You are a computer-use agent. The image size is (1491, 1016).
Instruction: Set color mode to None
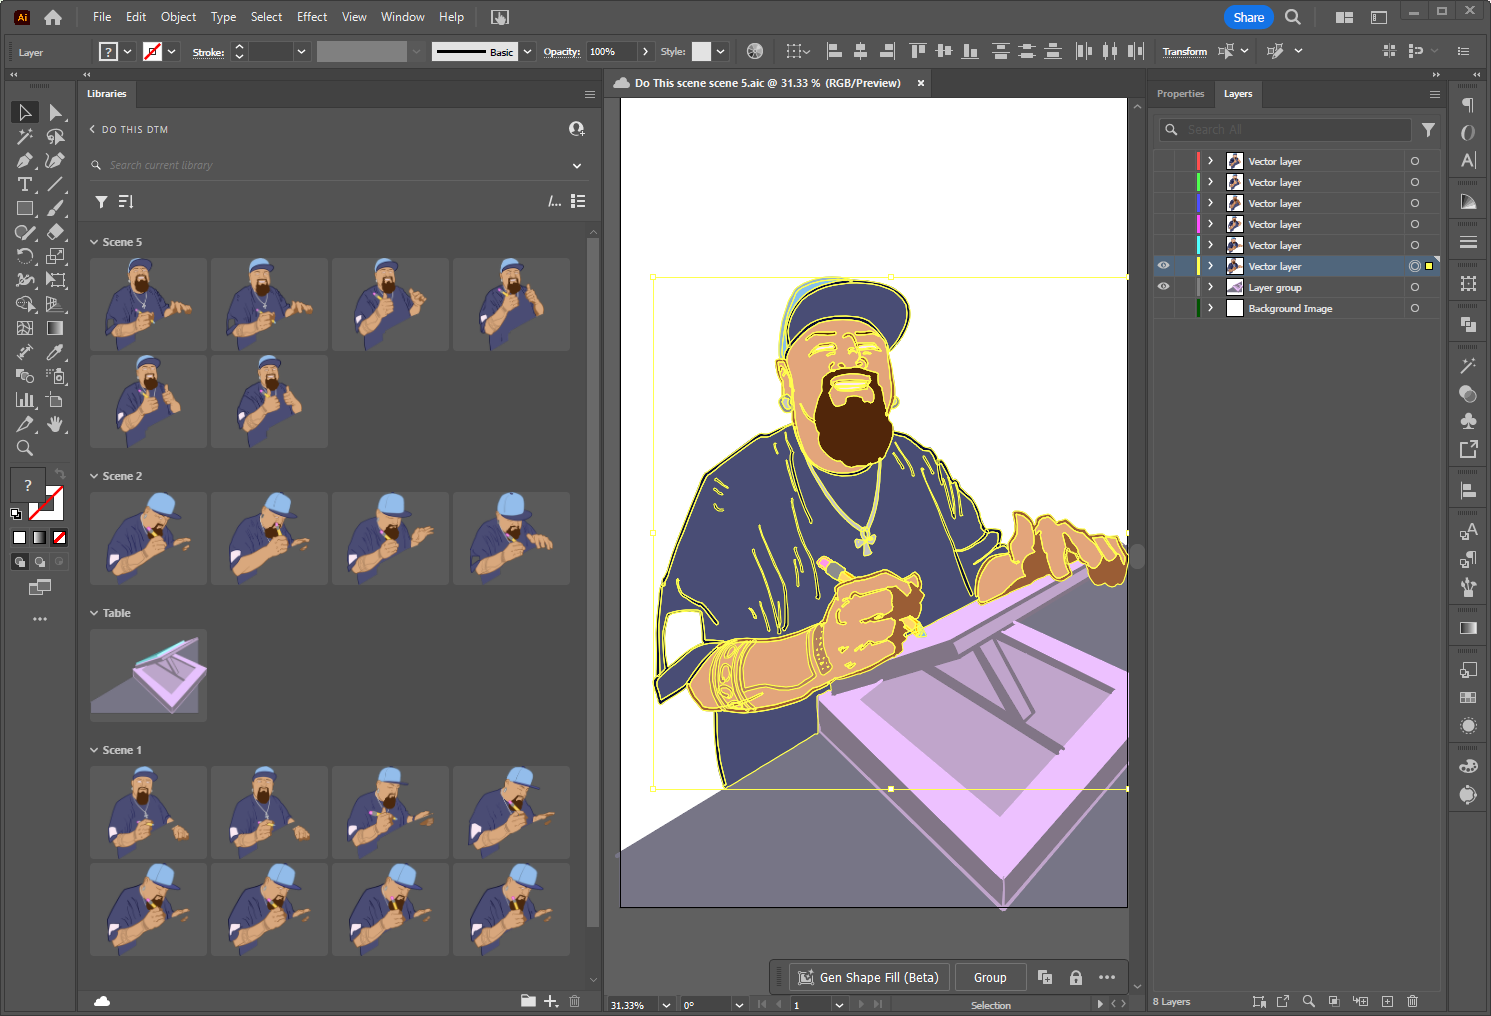click(59, 537)
